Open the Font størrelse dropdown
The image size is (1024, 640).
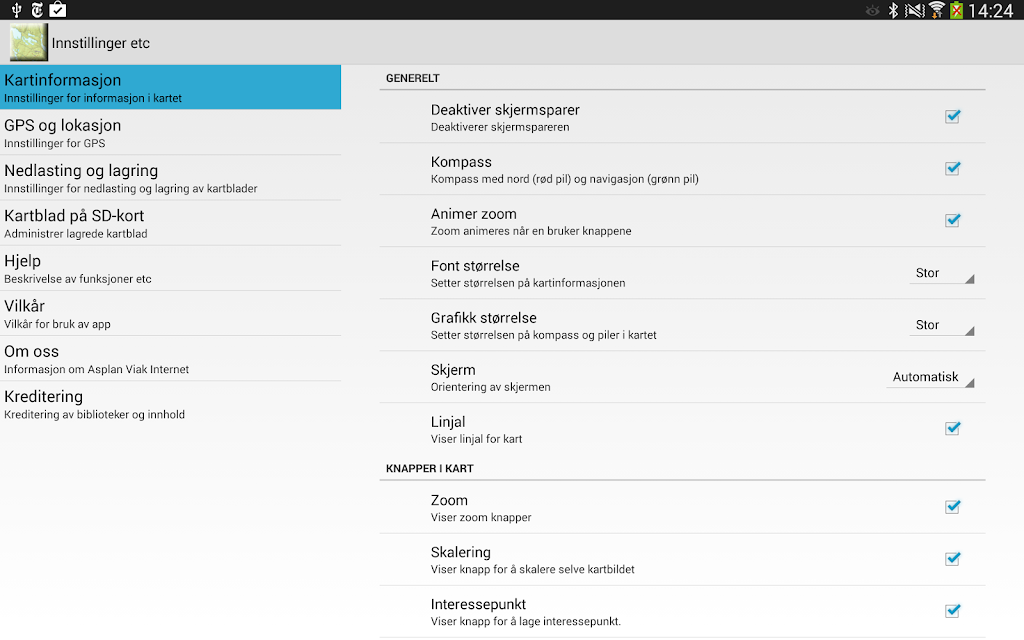point(942,273)
